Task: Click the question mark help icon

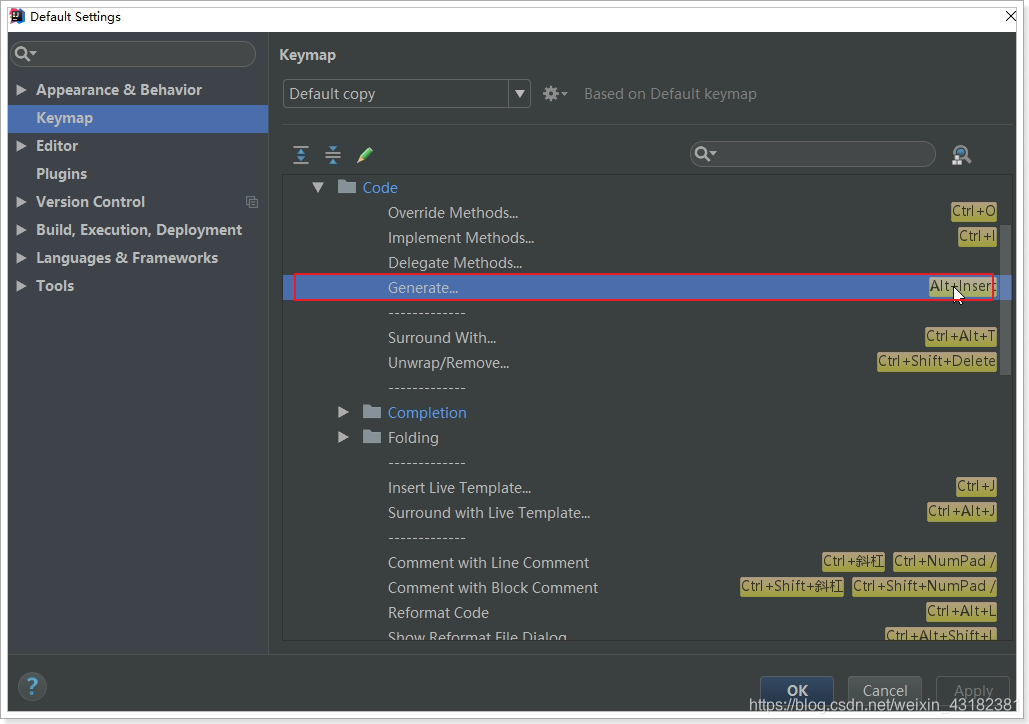Action: click(x=32, y=687)
